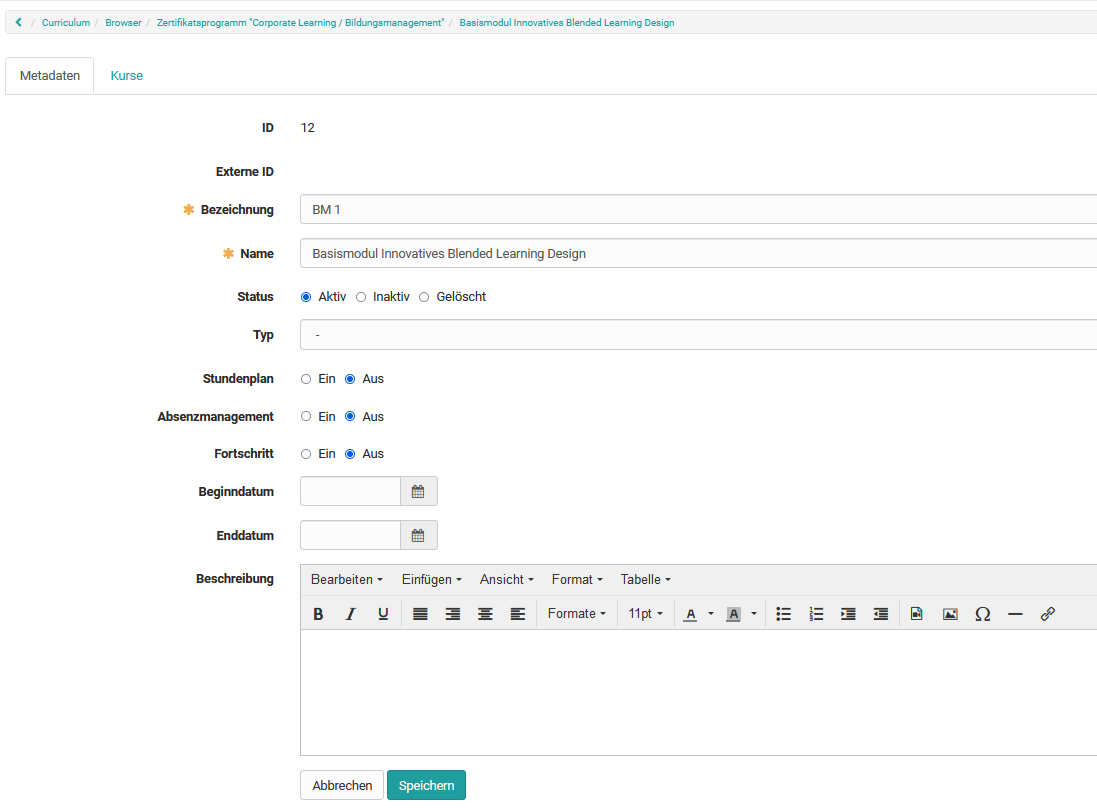Go to Browser breadcrumb
Image resolution: width=1097 pixels, height=811 pixels.
tap(123, 22)
